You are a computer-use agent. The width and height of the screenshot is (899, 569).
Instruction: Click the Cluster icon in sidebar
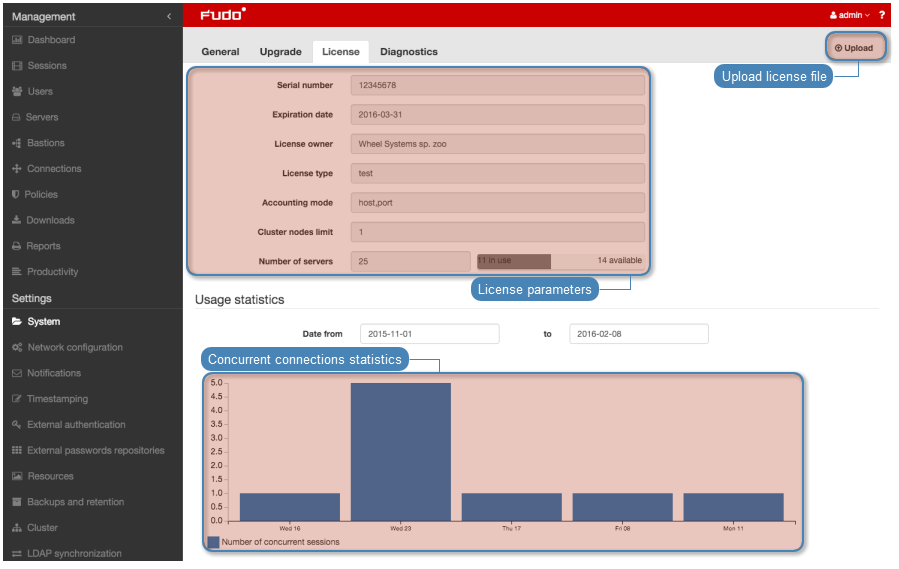pyautogui.click(x=17, y=528)
